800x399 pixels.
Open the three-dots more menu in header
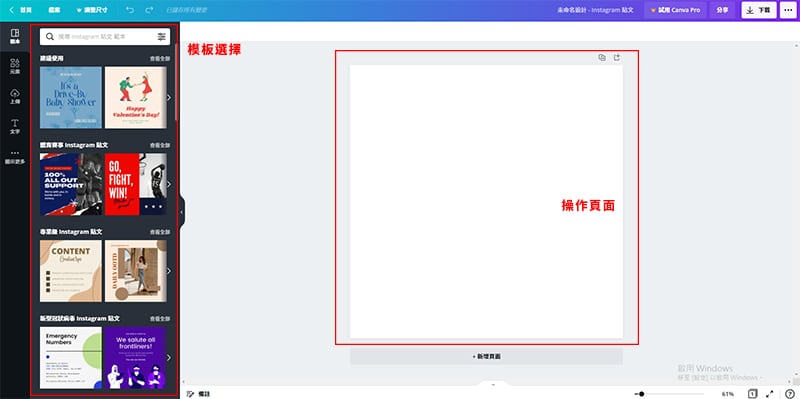[x=788, y=10]
